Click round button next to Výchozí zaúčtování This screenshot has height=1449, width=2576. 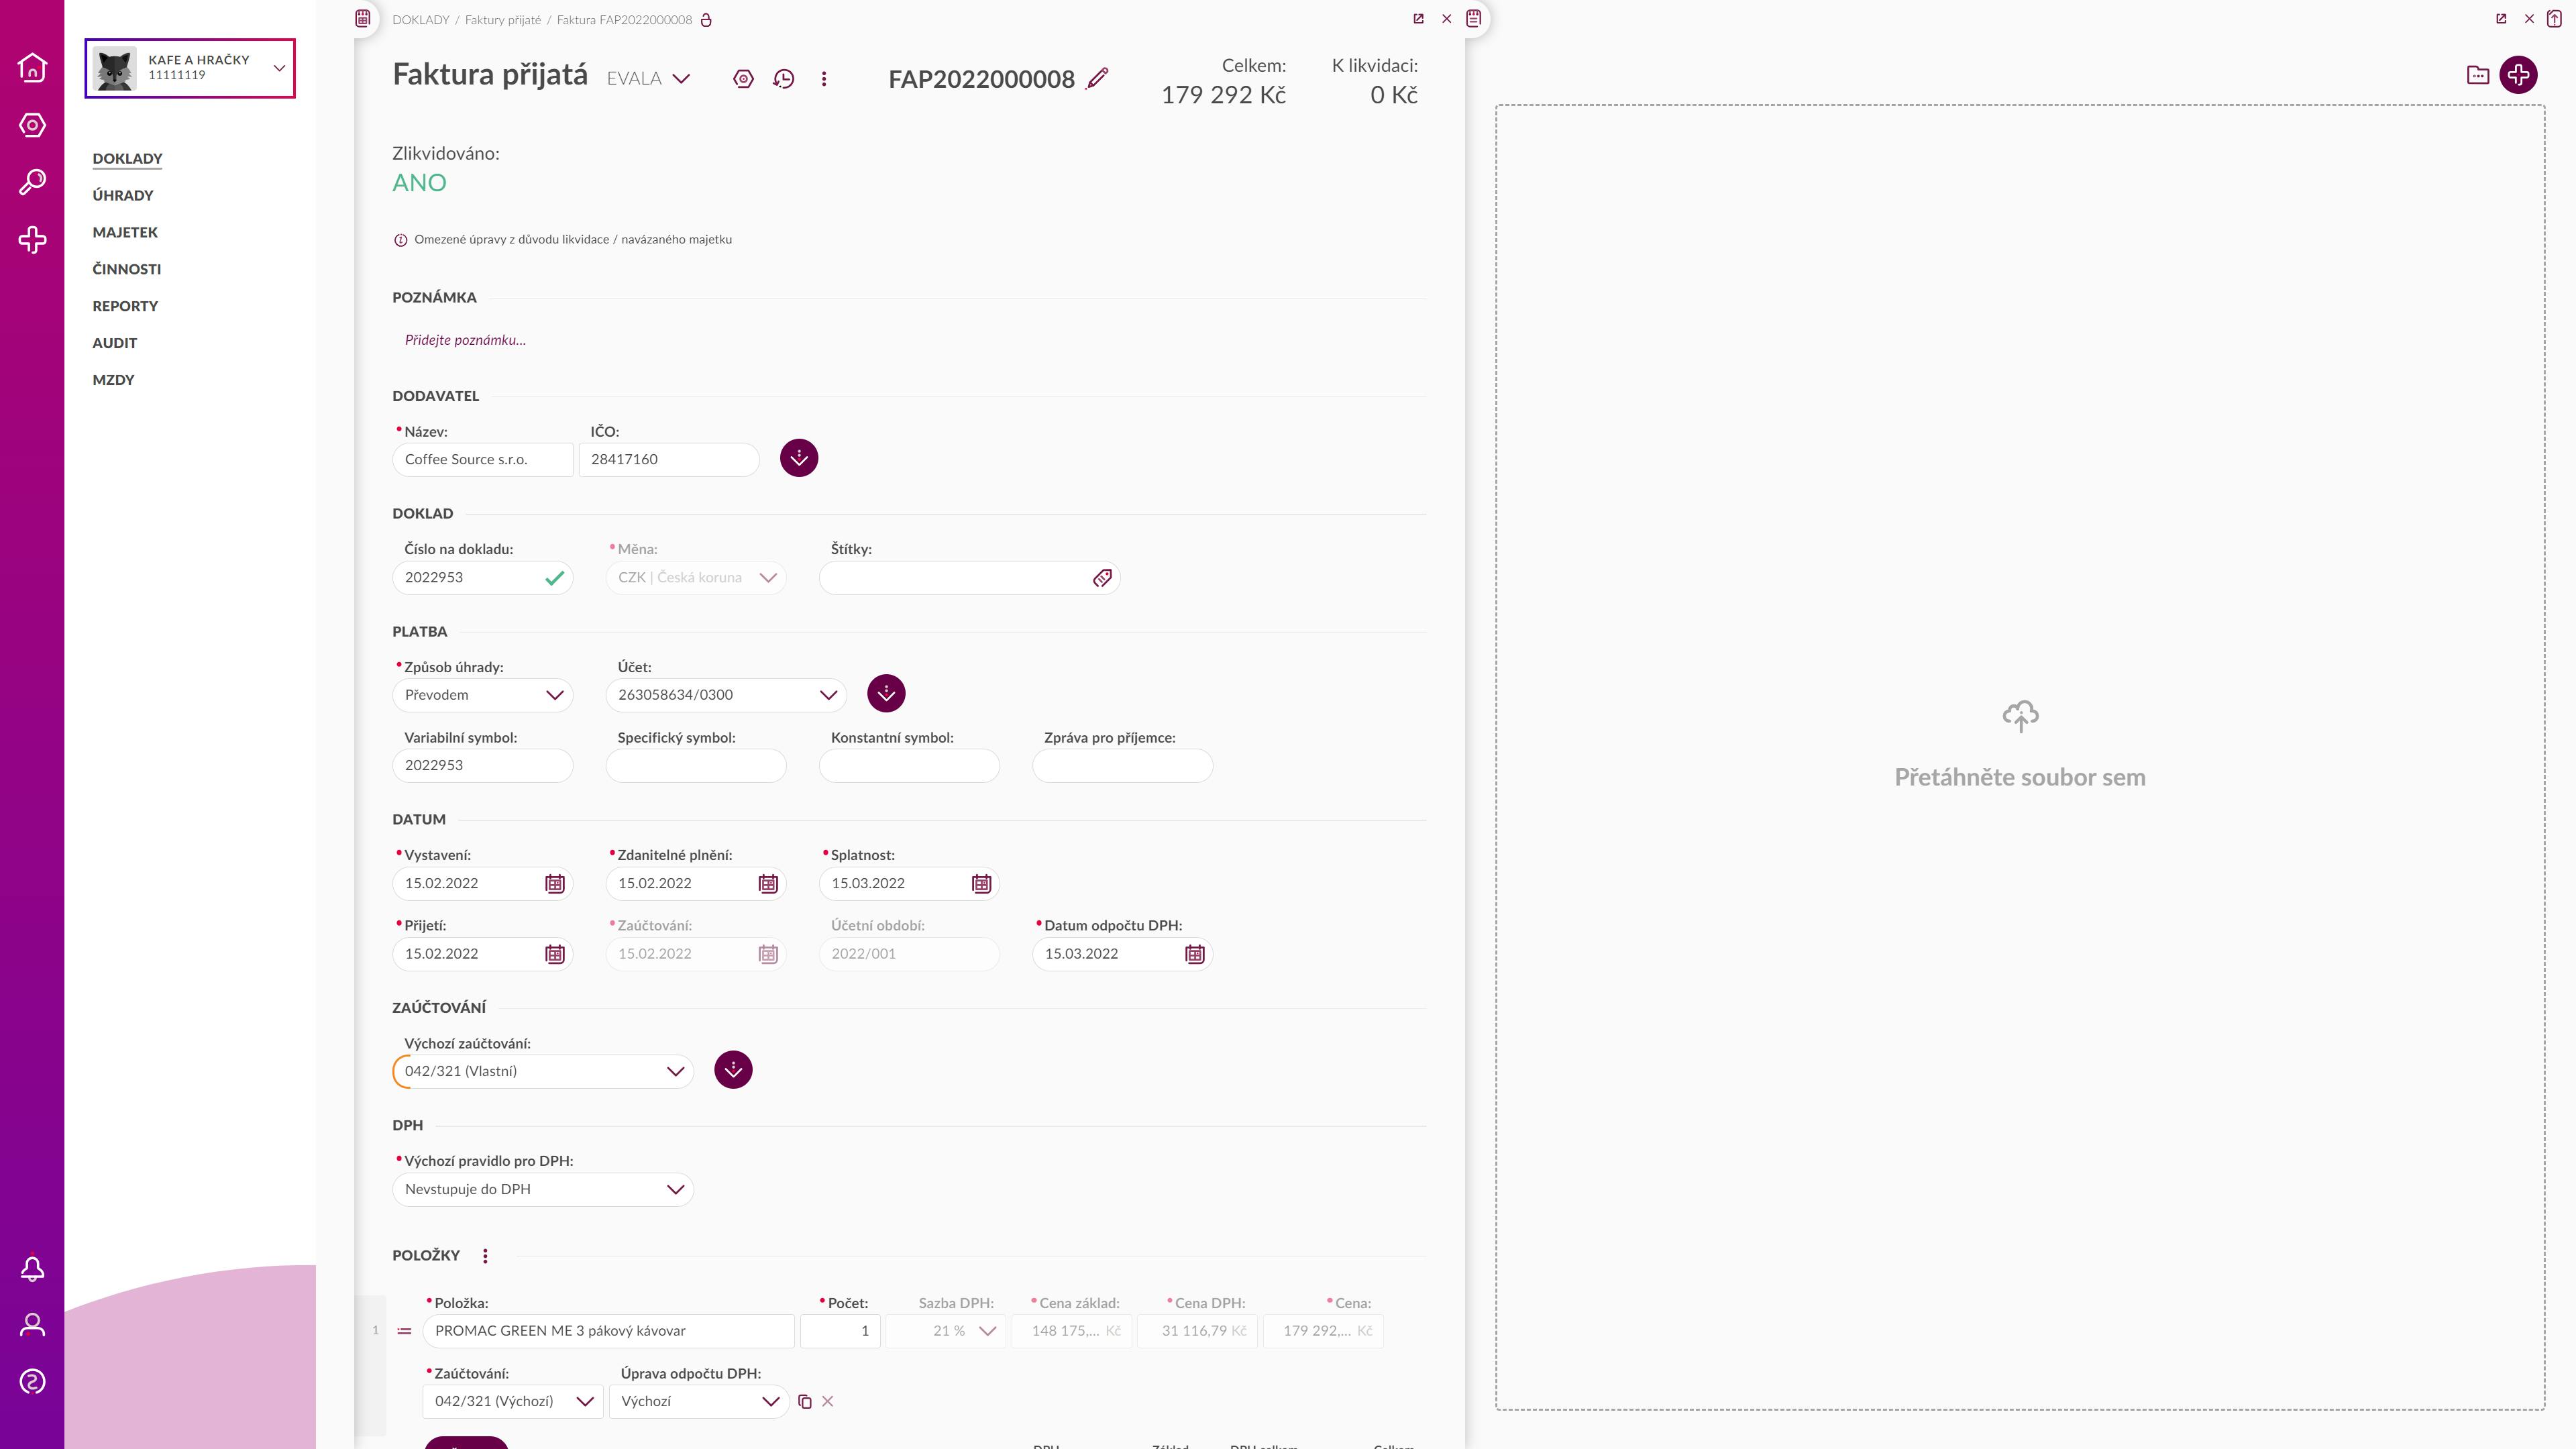pos(733,1070)
